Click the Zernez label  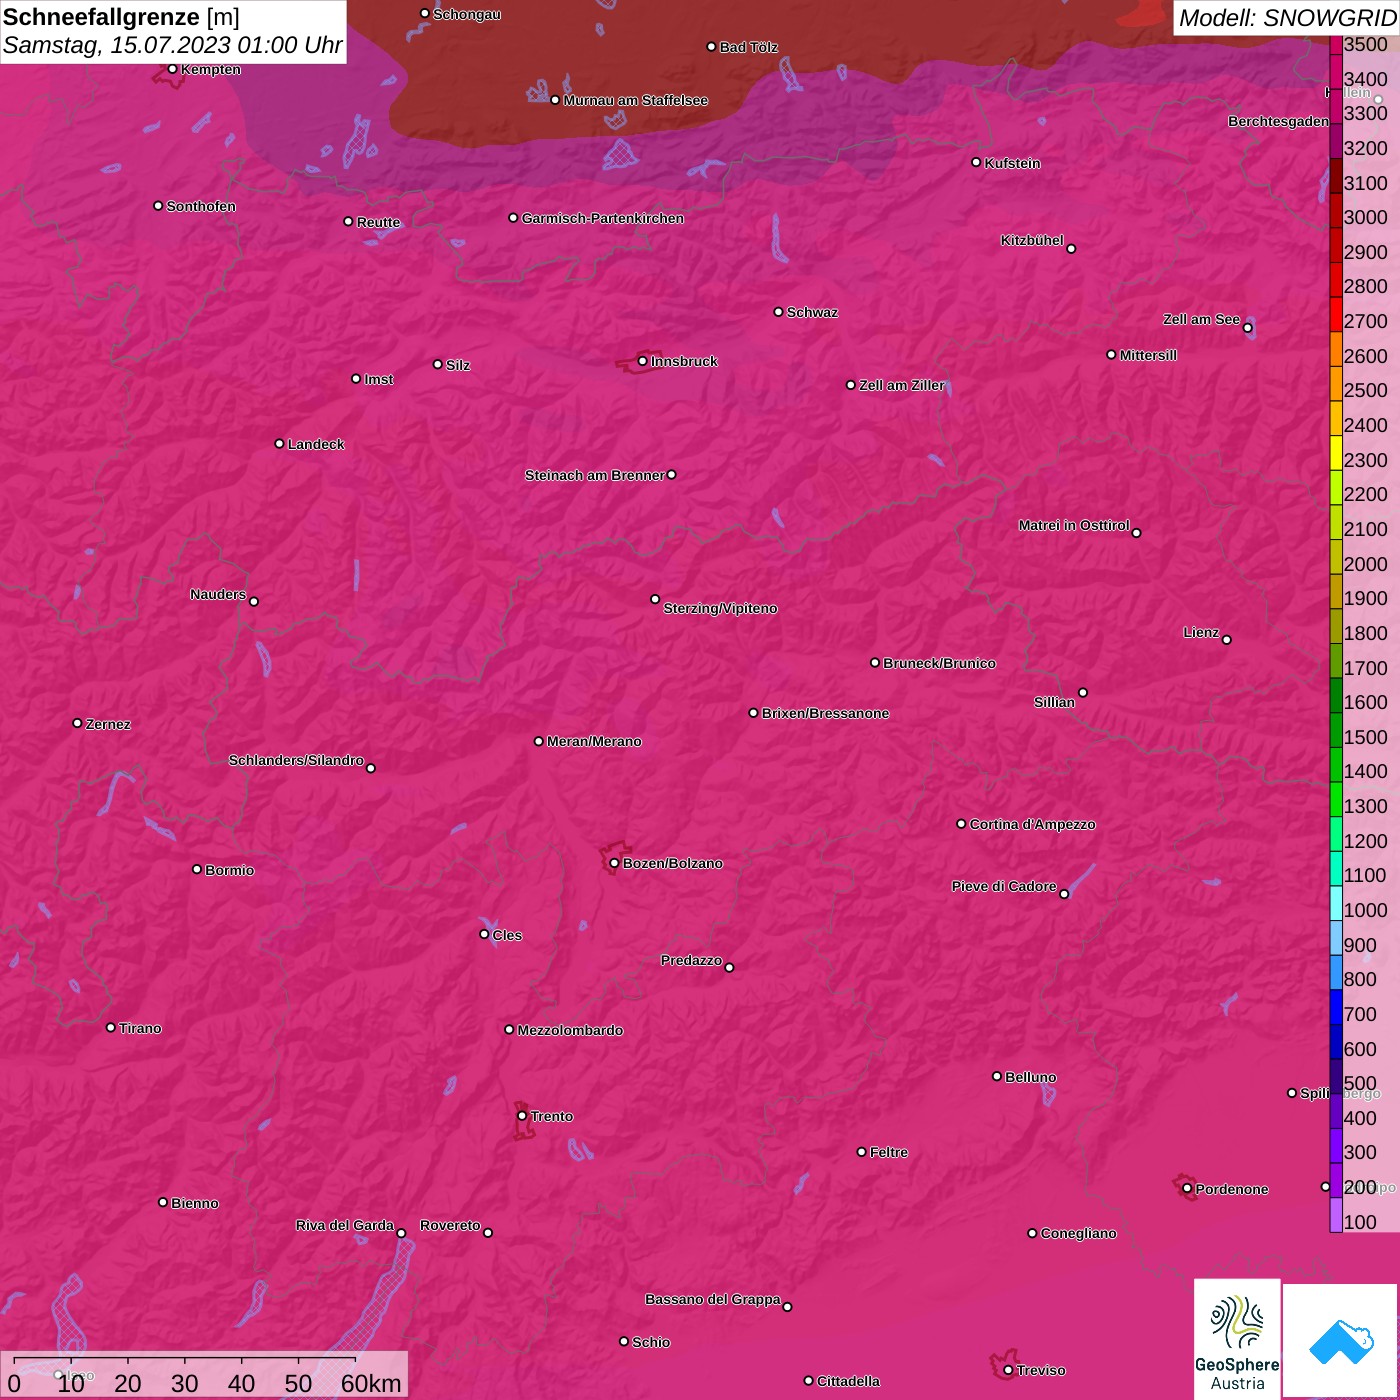click(108, 724)
